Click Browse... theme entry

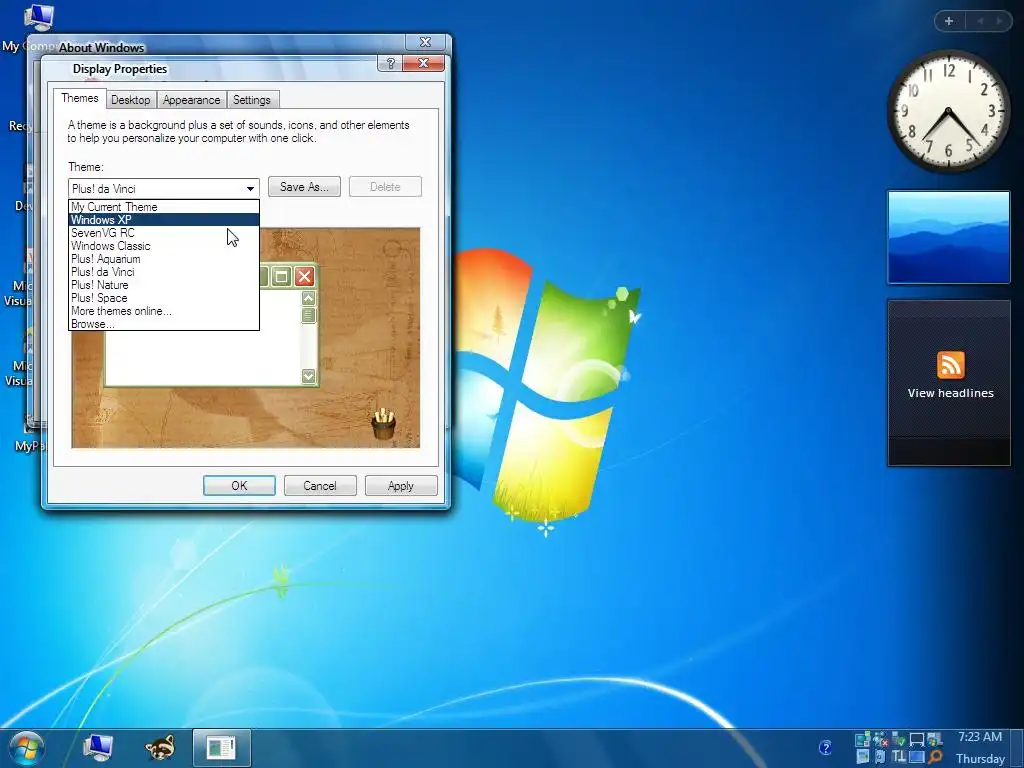[164, 324]
